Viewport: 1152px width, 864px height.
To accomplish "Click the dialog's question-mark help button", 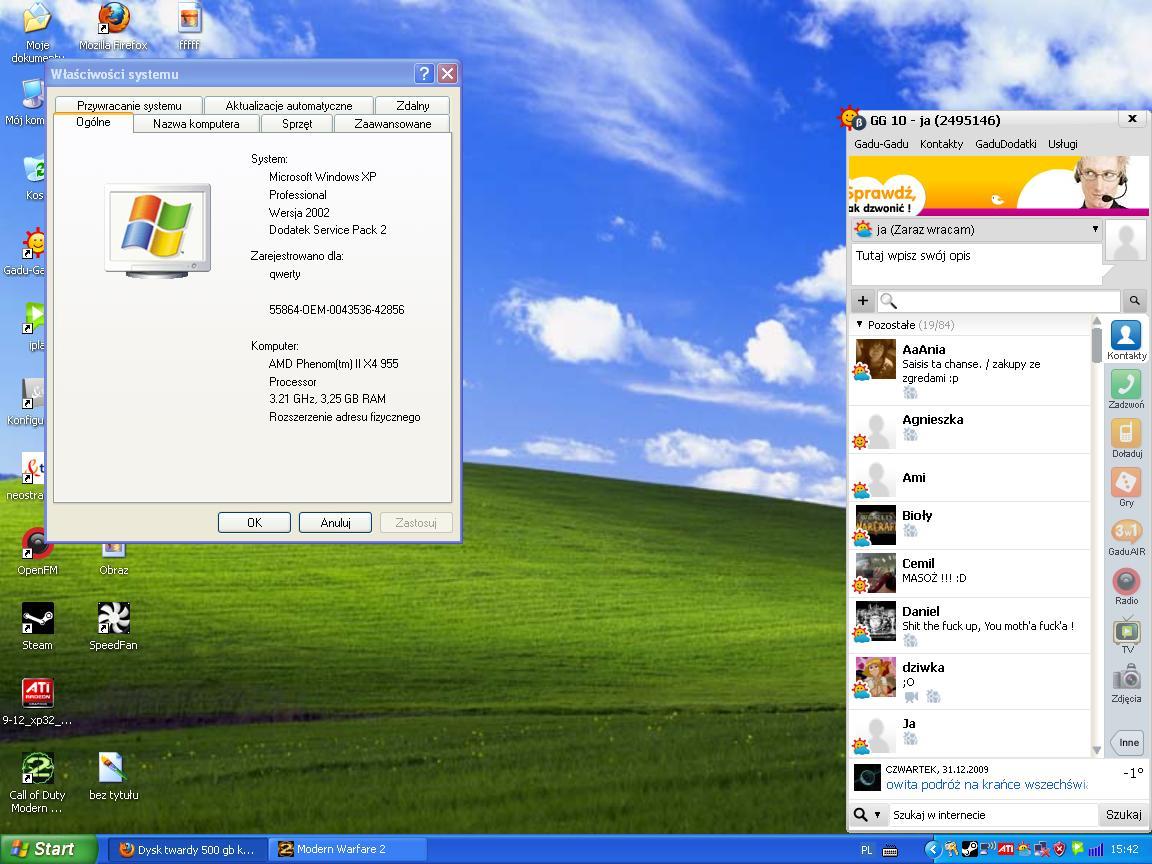I will pyautogui.click(x=424, y=73).
